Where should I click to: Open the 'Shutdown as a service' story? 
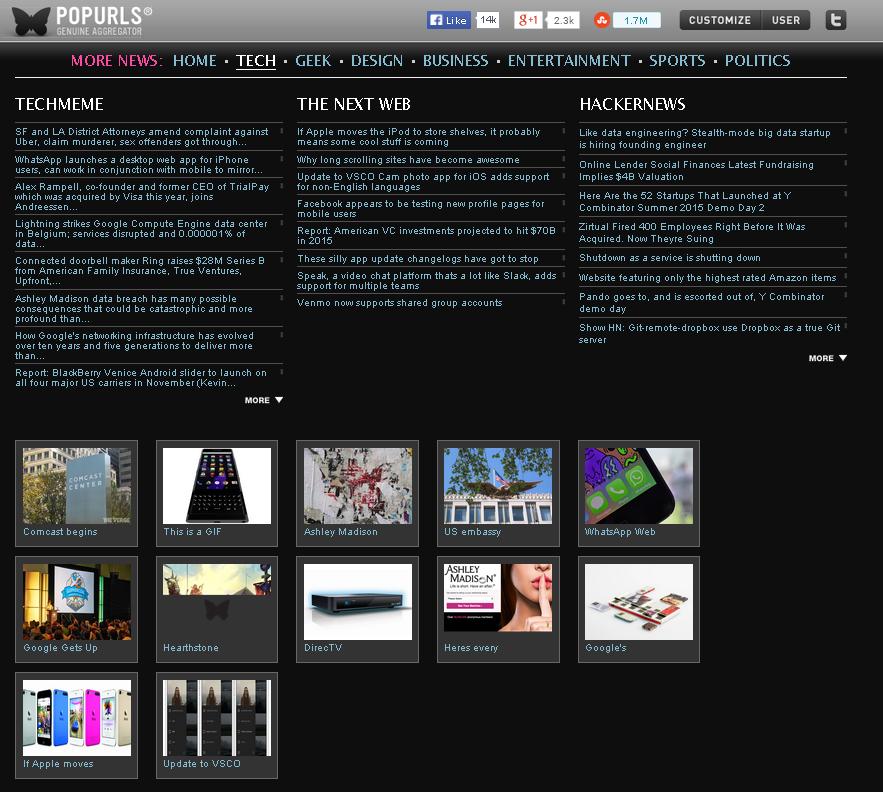click(670, 258)
